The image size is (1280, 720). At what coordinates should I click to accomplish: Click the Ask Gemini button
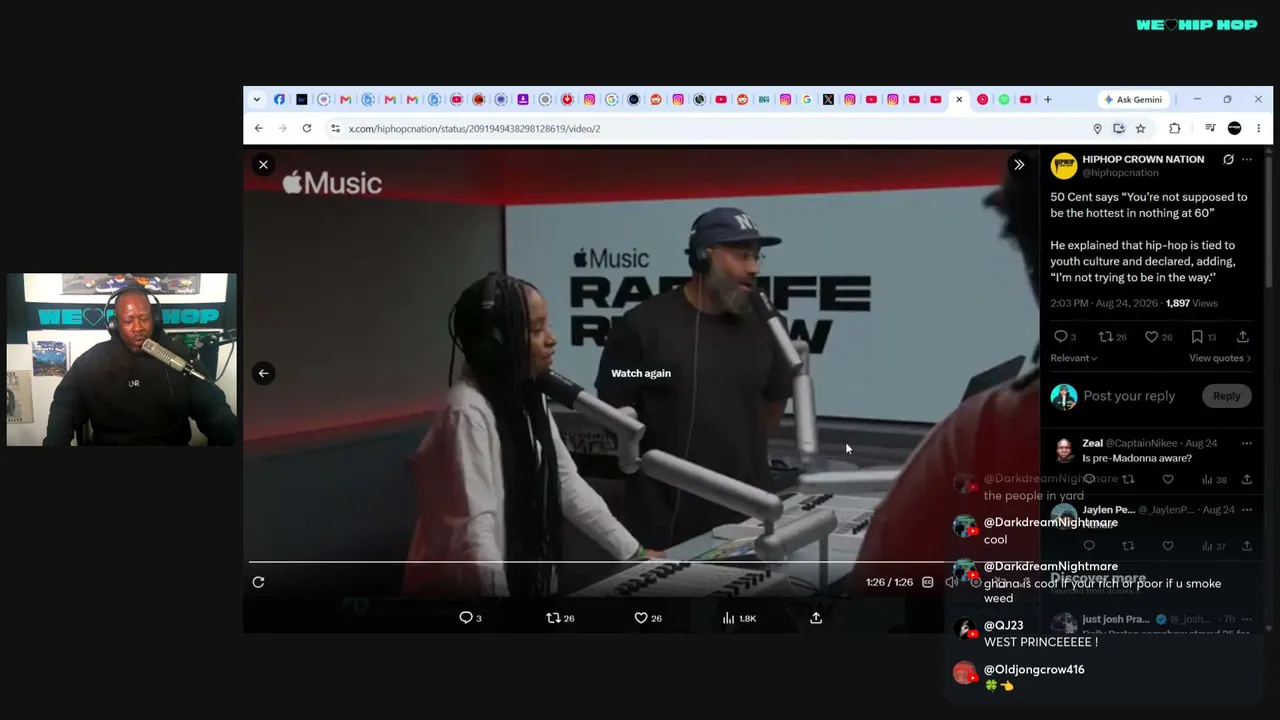tap(1133, 100)
